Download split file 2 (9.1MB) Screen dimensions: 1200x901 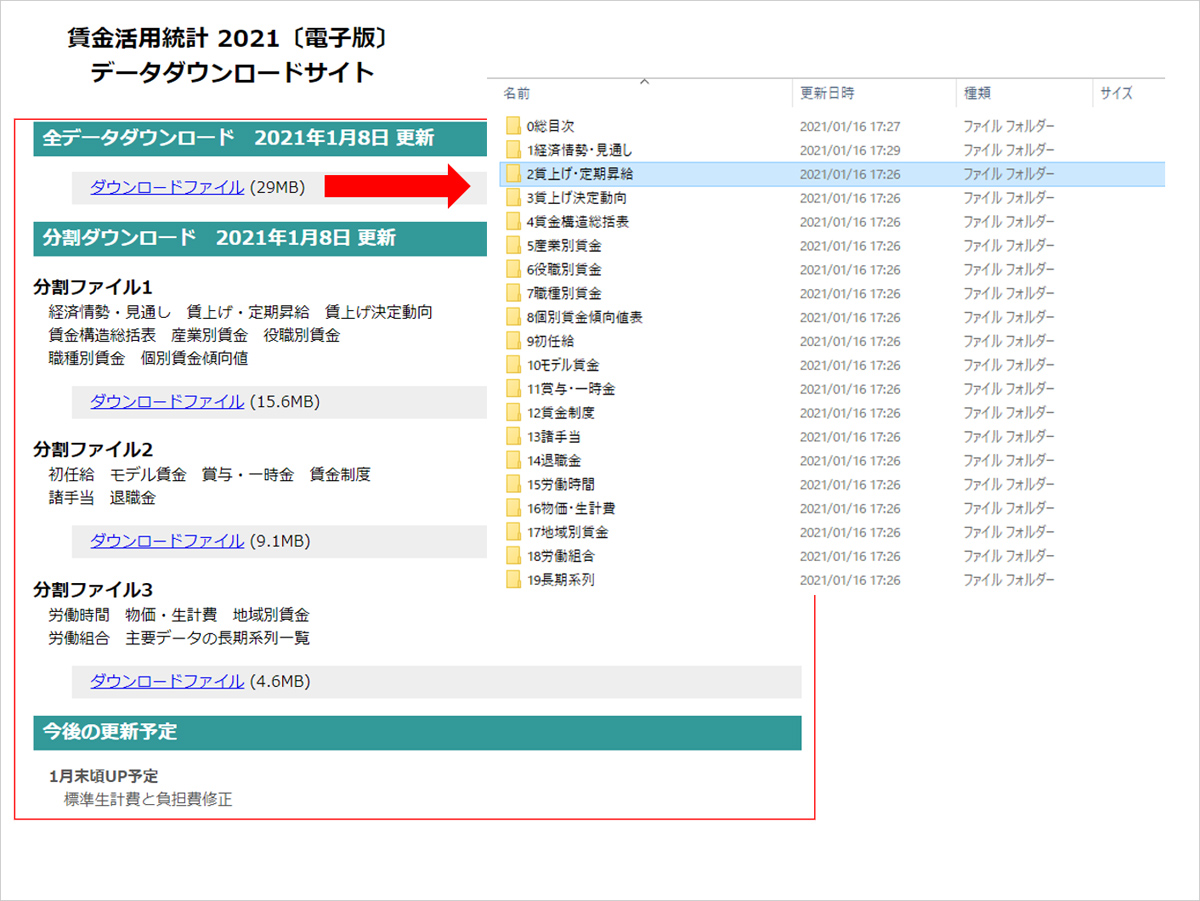pyautogui.click(x=167, y=541)
